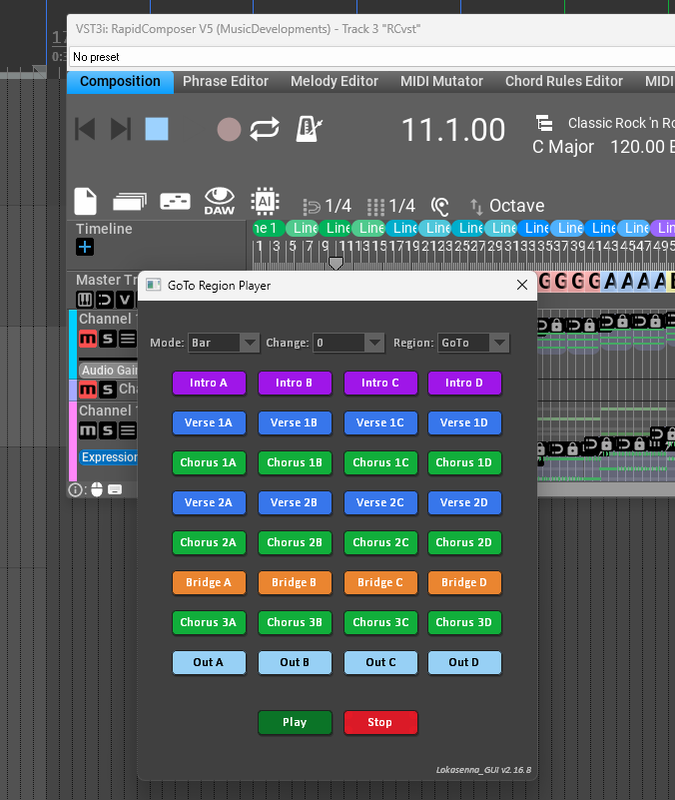The width and height of the screenshot is (675, 800).
Task: Add a timeline with plus icon
Action: pyautogui.click(x=85, y=247)
